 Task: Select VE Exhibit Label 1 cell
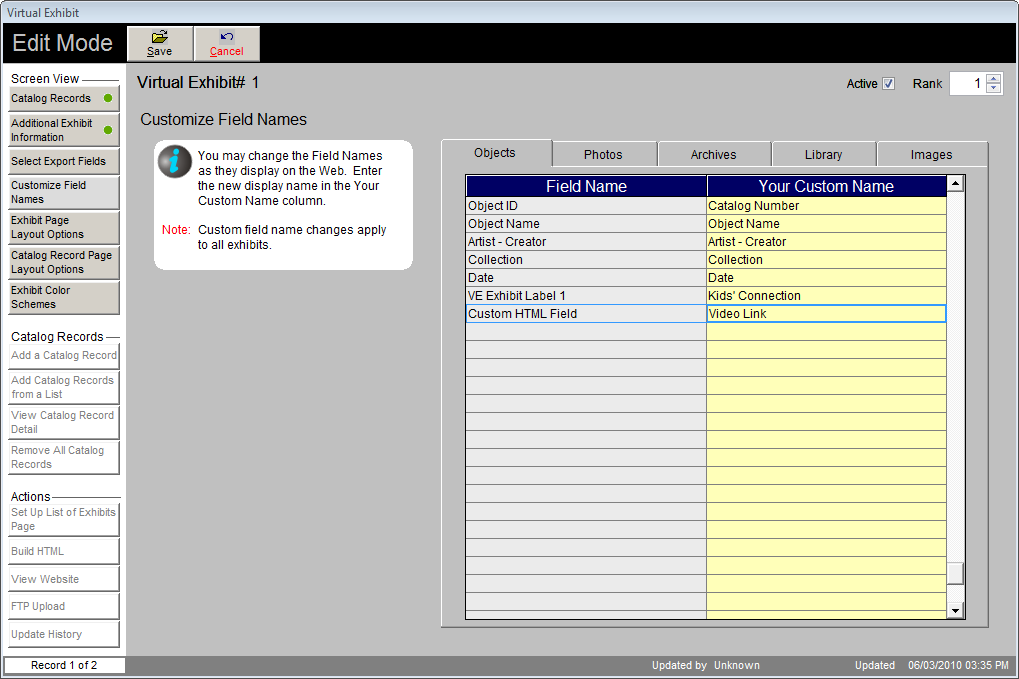pyautogui.click(x=586, y=296)
